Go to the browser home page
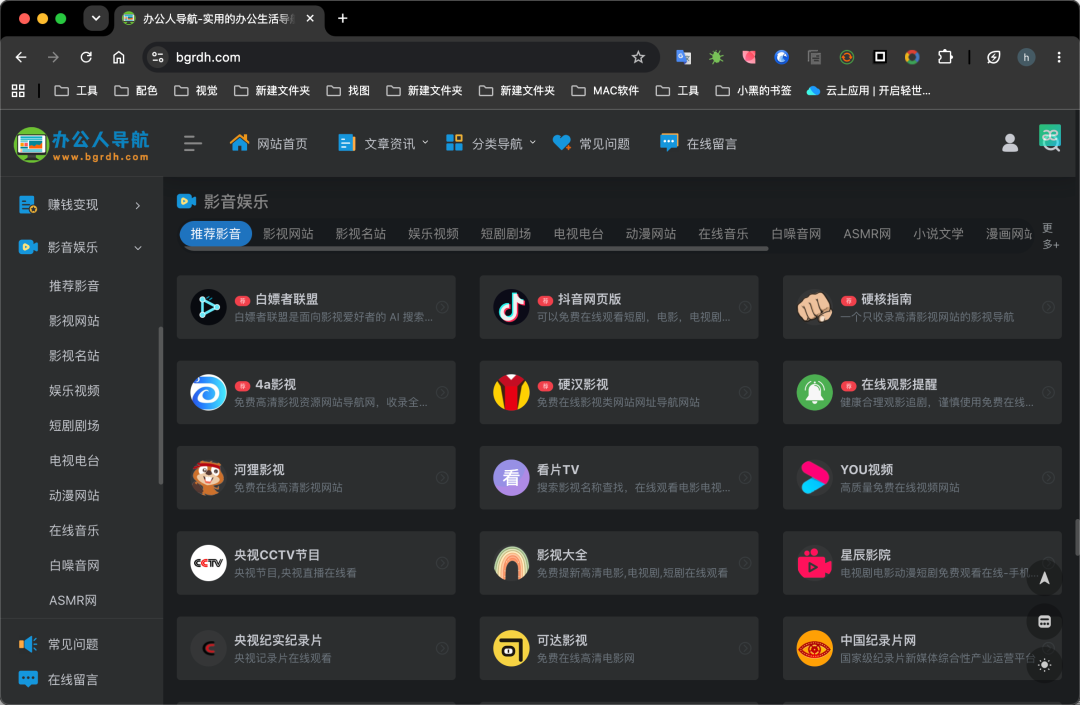 118,57
